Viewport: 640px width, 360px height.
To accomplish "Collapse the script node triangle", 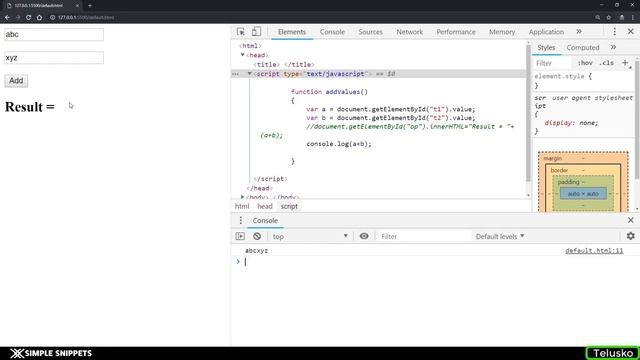I will (249, 74).
